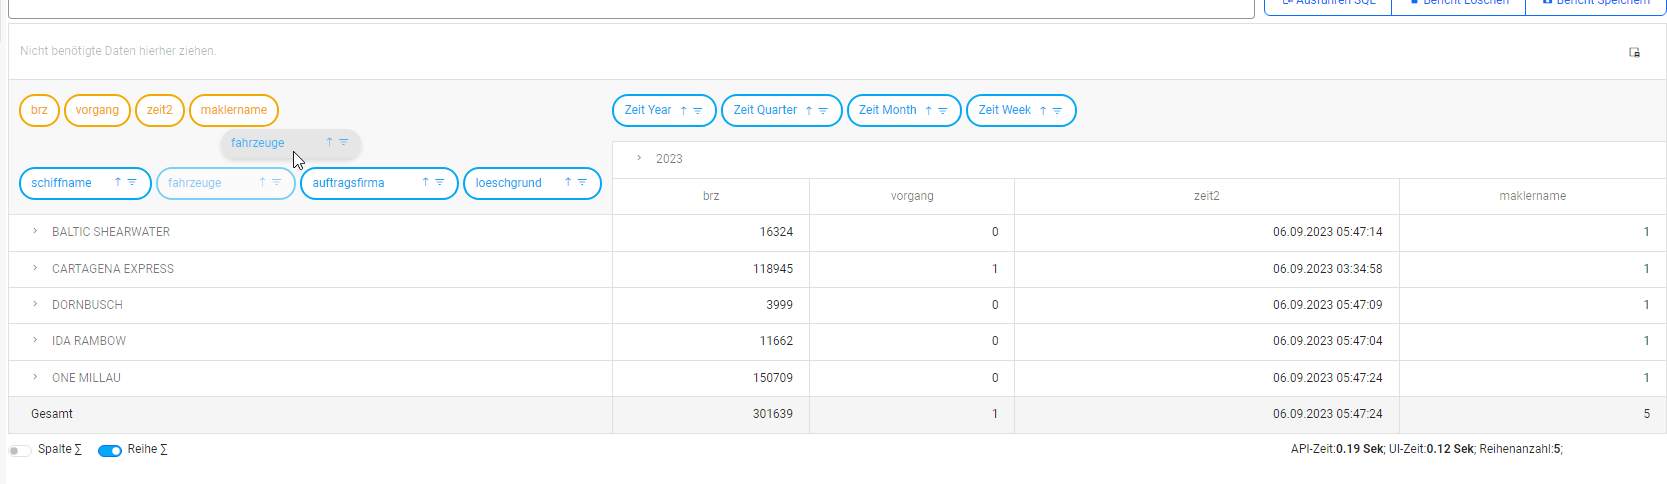Click sort arrow on Zeit Quarter chip
1667x484 pixels.
point(809,111)
